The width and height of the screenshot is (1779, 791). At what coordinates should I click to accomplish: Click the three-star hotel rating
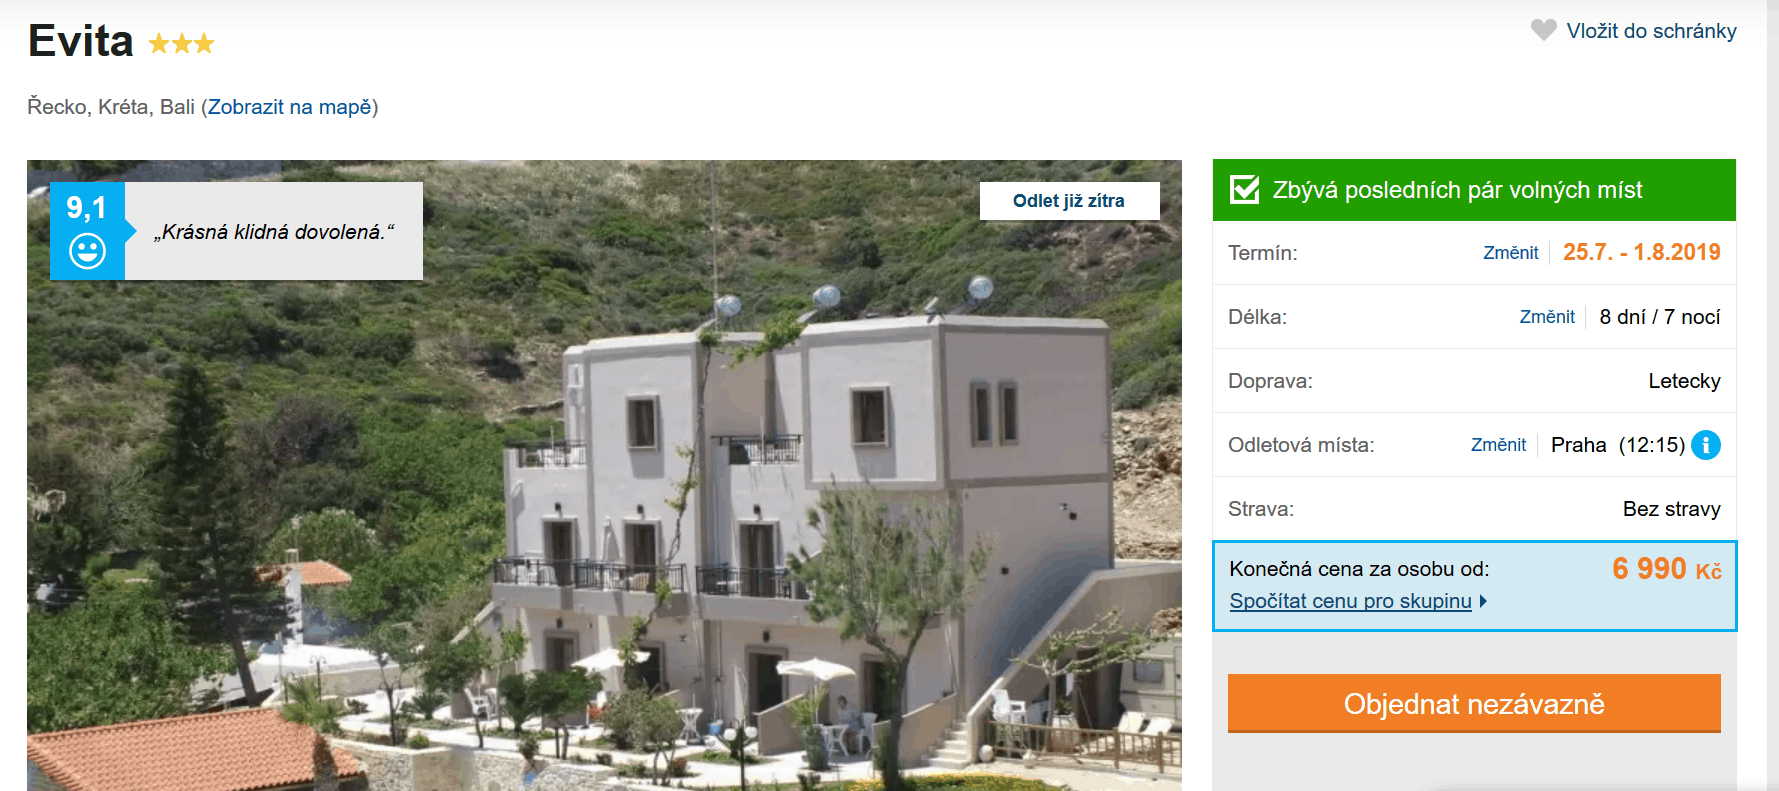[x=181, y=43]
